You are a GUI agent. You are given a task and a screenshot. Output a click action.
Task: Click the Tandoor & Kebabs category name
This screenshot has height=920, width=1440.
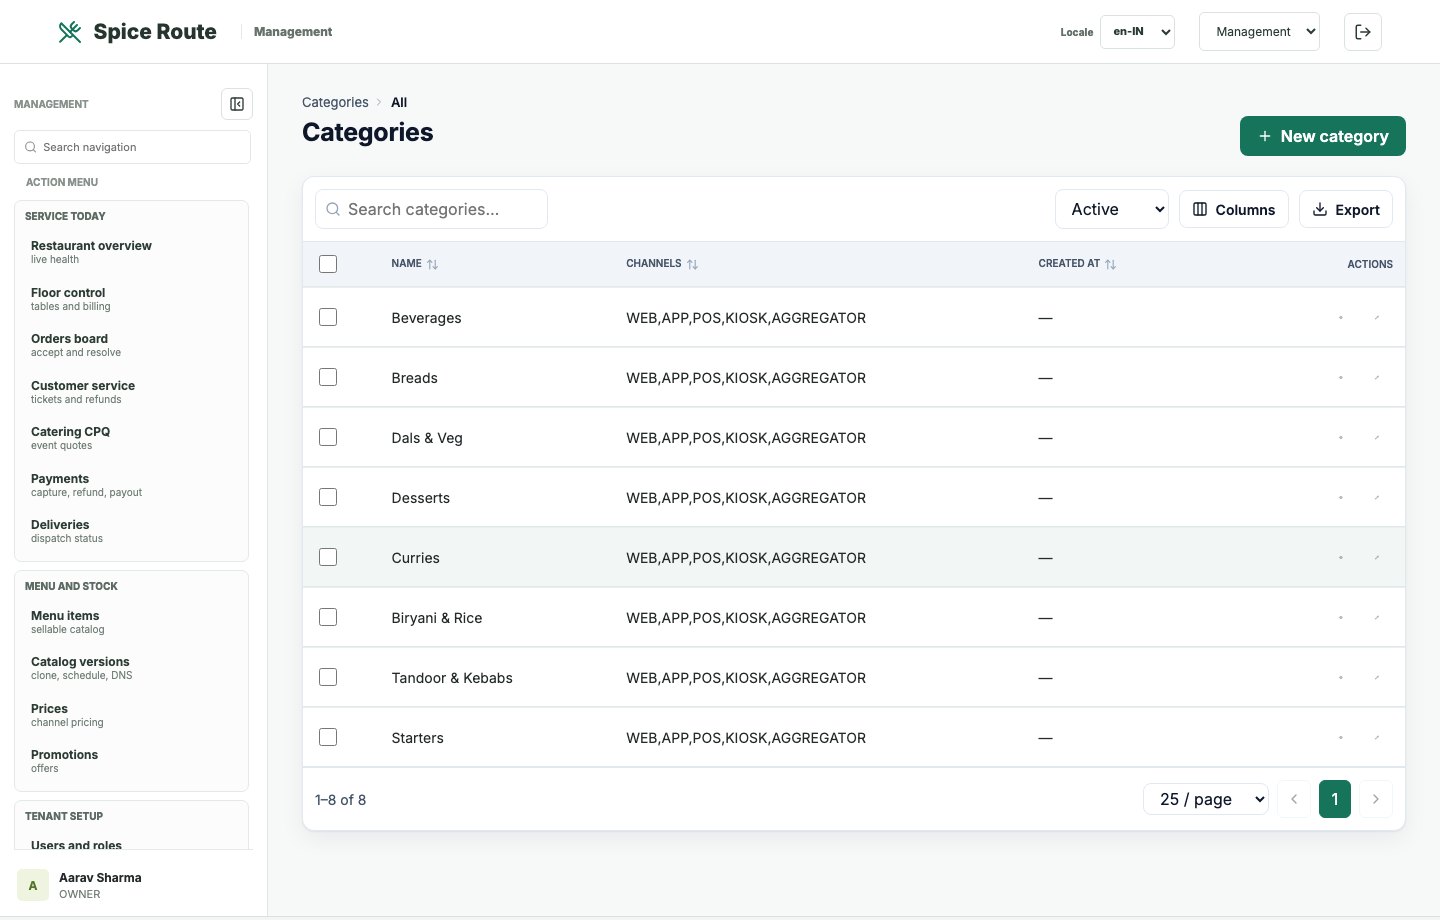coord(452,678)
